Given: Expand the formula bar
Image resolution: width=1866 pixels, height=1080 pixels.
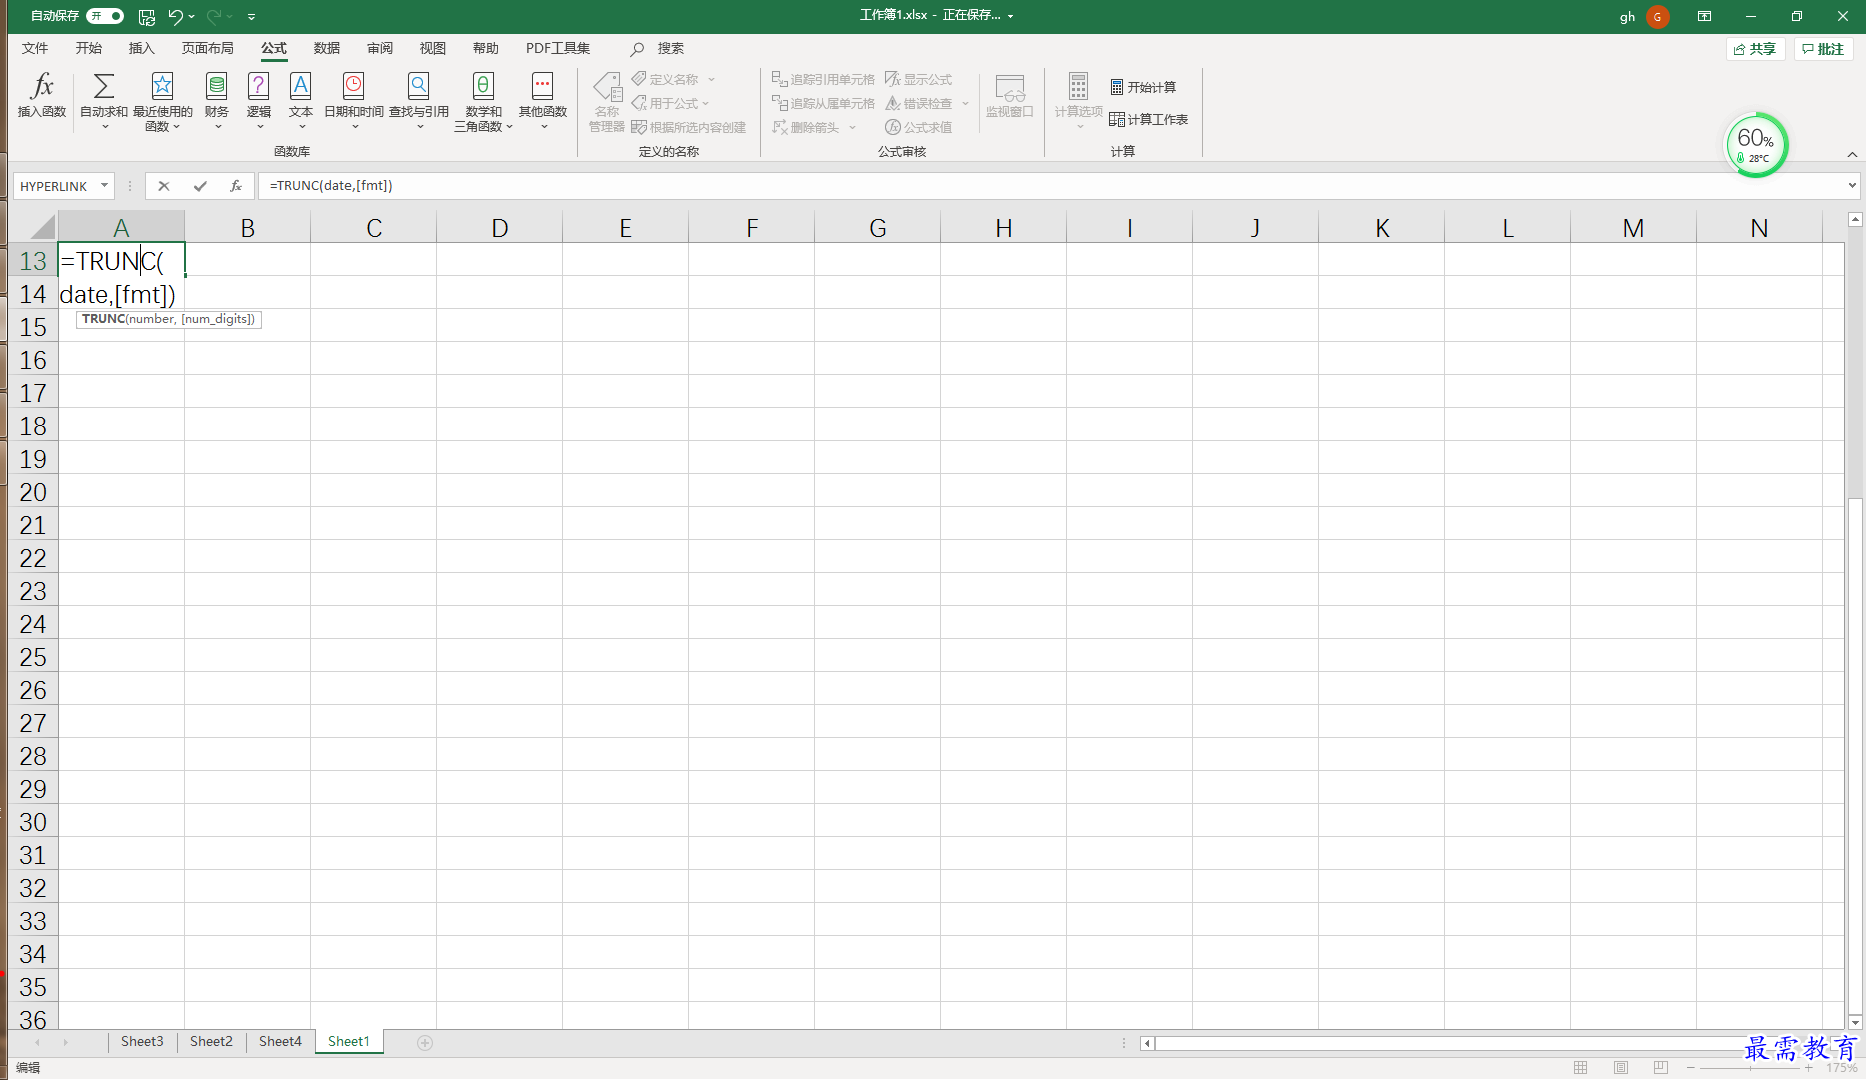Looking at the screenshot, I should click(1852, 186).
